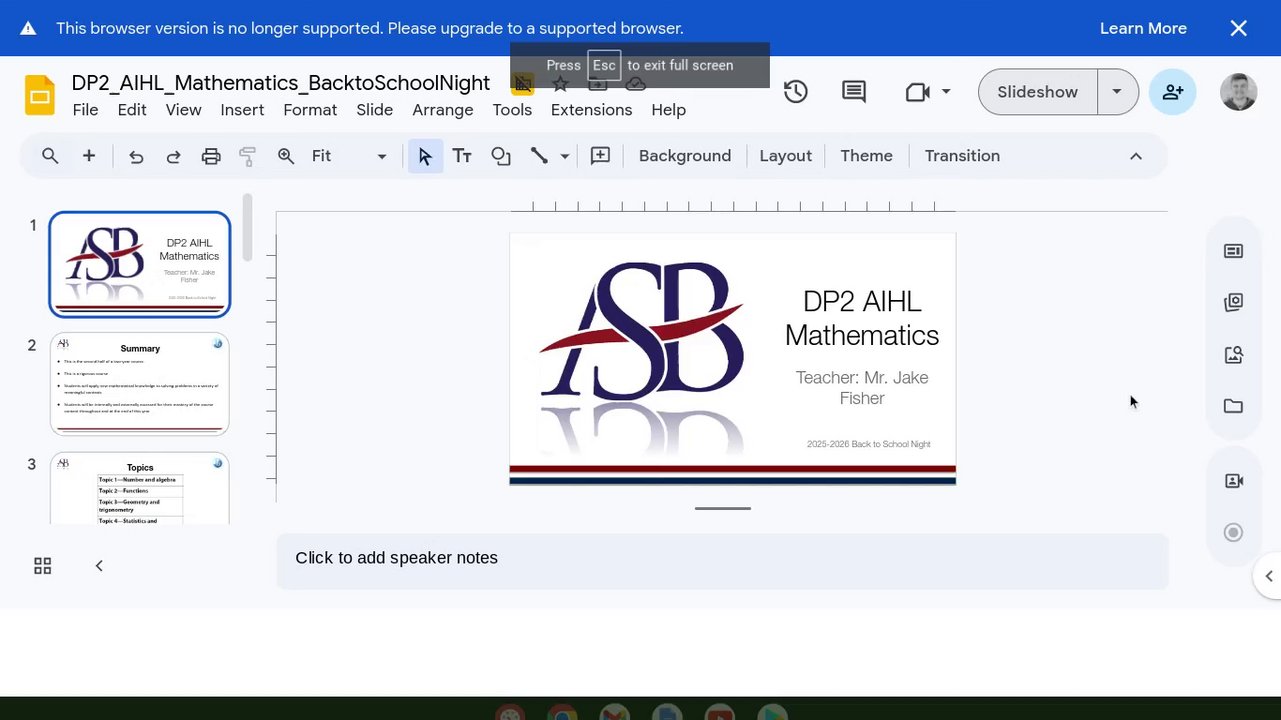Image resolution: width=1281 pixels, height=720 pixels.
Task: Click the 2025-2026 Back to School Night text
Action: click(869, 444)
